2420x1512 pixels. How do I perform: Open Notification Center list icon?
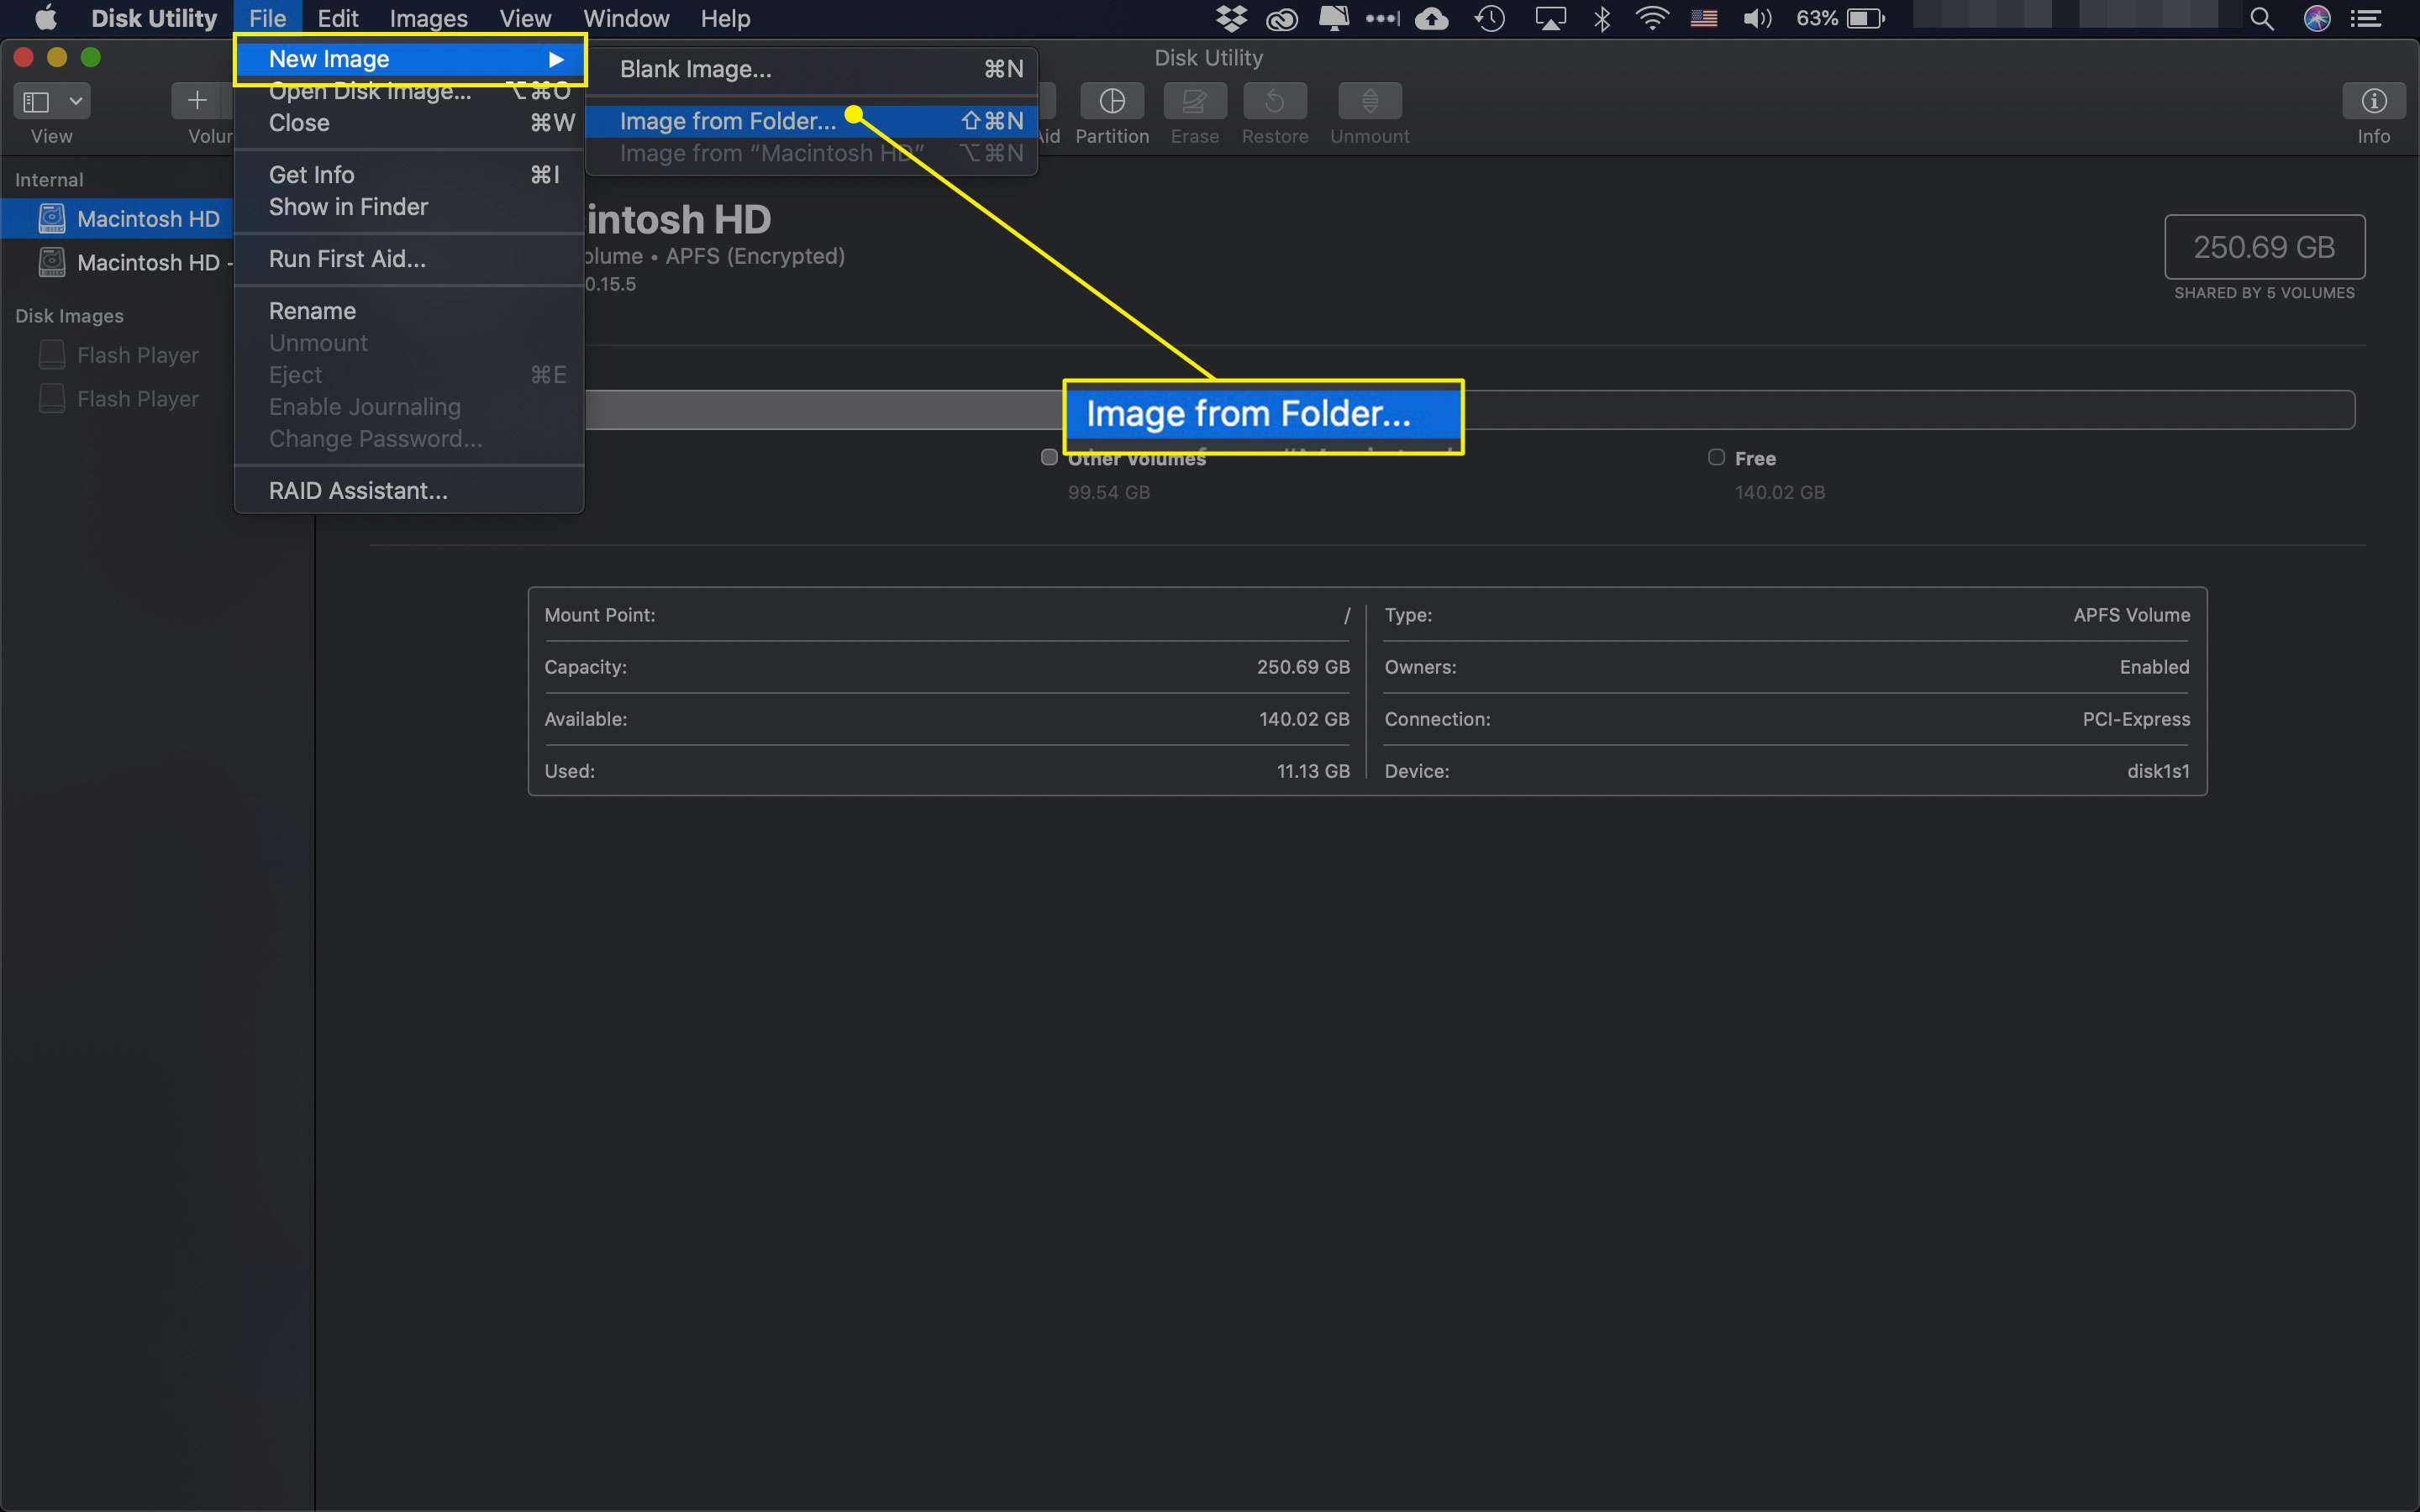(x=2365, y=18)
